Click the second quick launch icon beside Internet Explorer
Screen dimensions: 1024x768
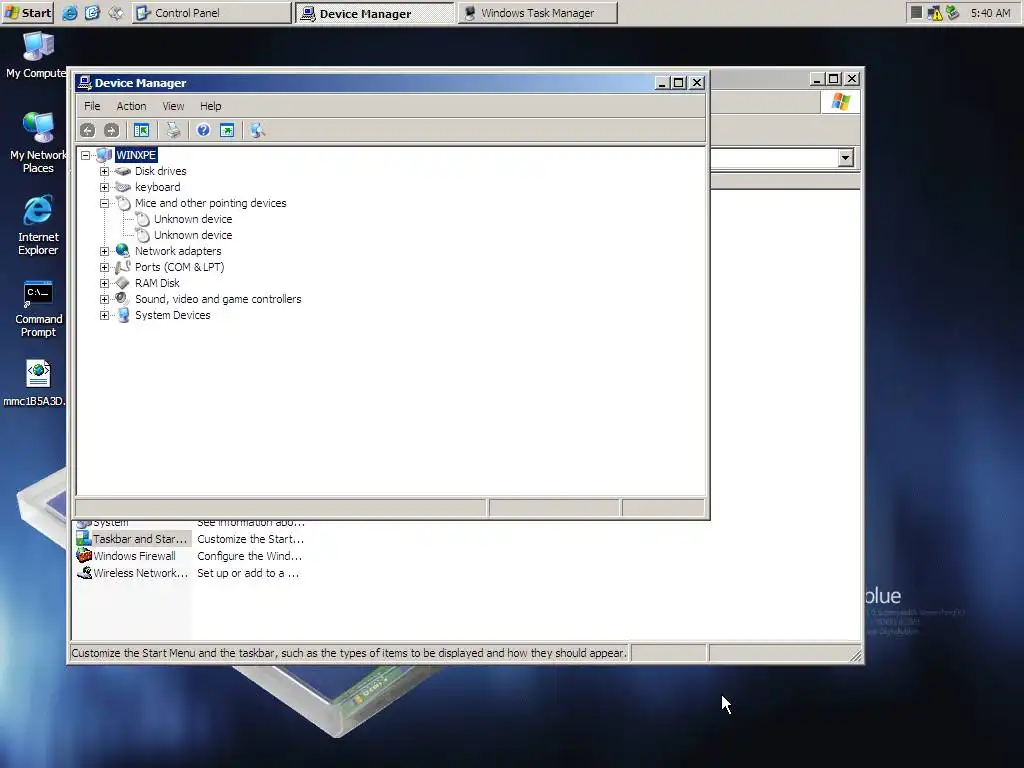coord(92,12)
